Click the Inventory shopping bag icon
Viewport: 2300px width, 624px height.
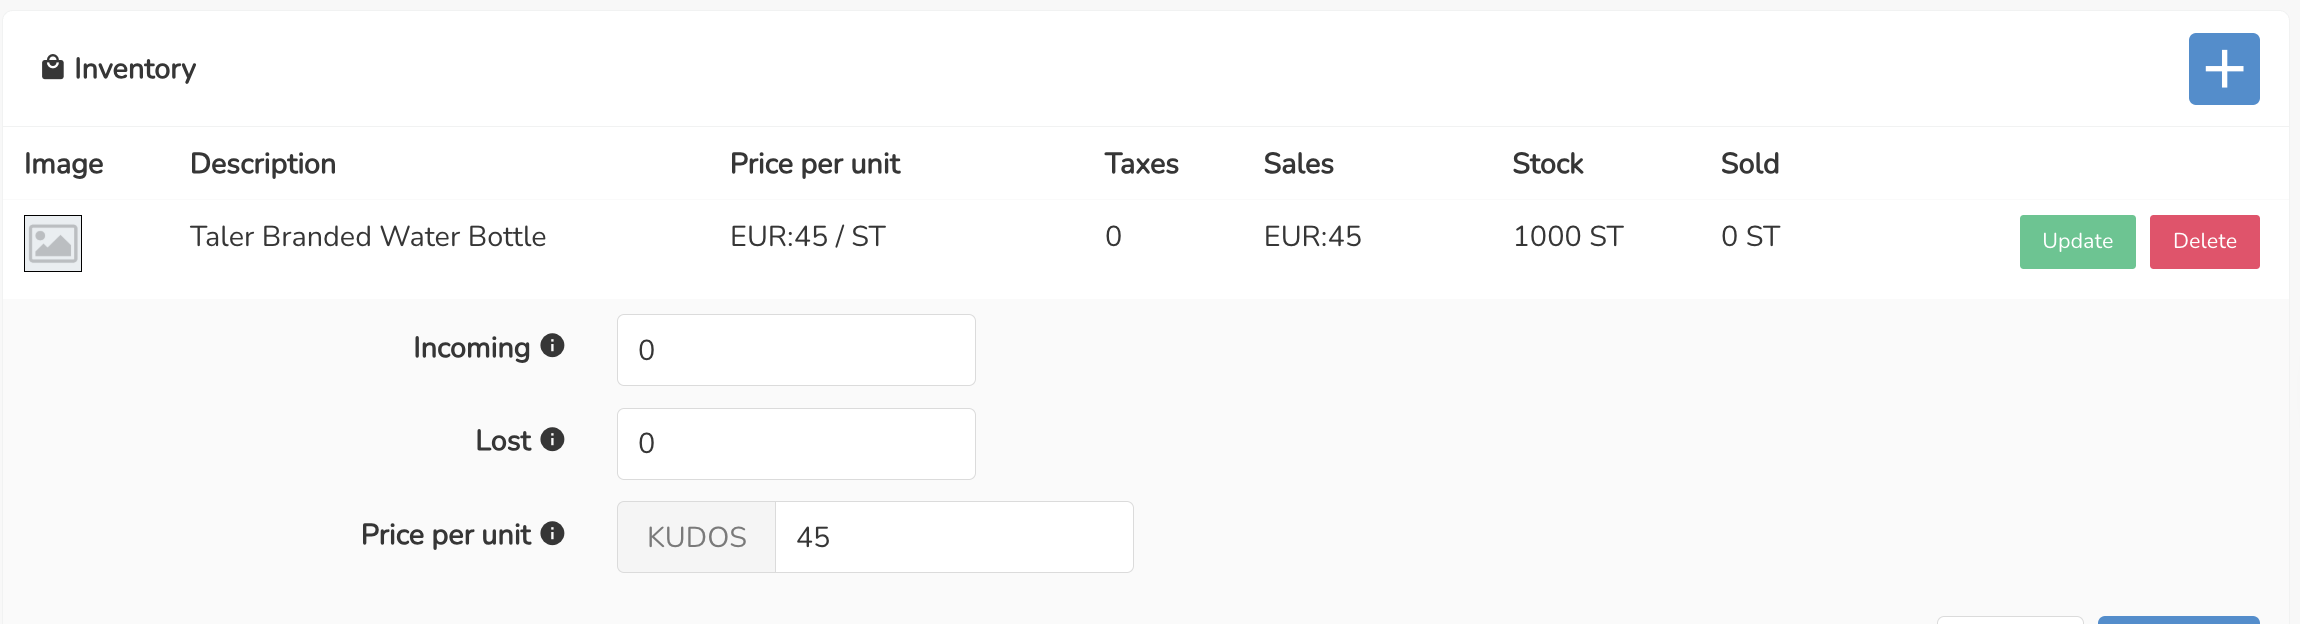point(52,68)
